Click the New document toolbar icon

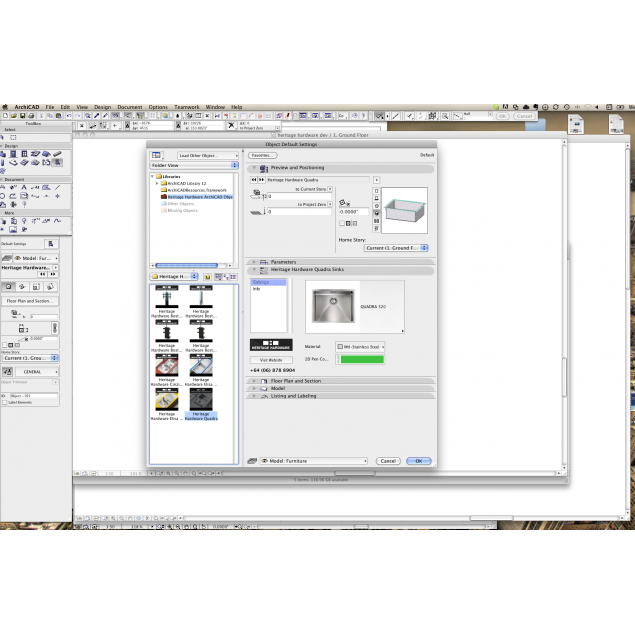click(5, 116)
